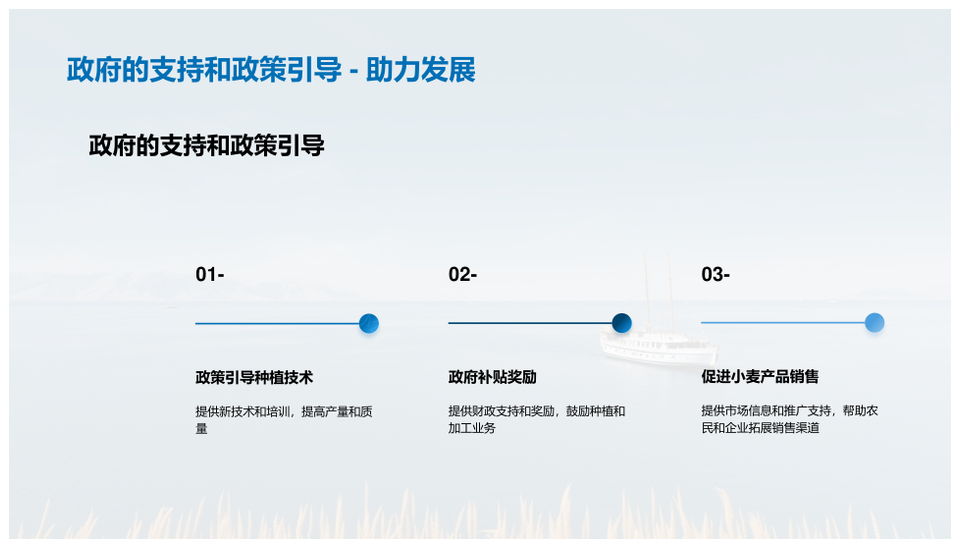960x548 pixels.
Task: Click the description starting "提供财政支持和奖励"
Action: pos(536,419)
